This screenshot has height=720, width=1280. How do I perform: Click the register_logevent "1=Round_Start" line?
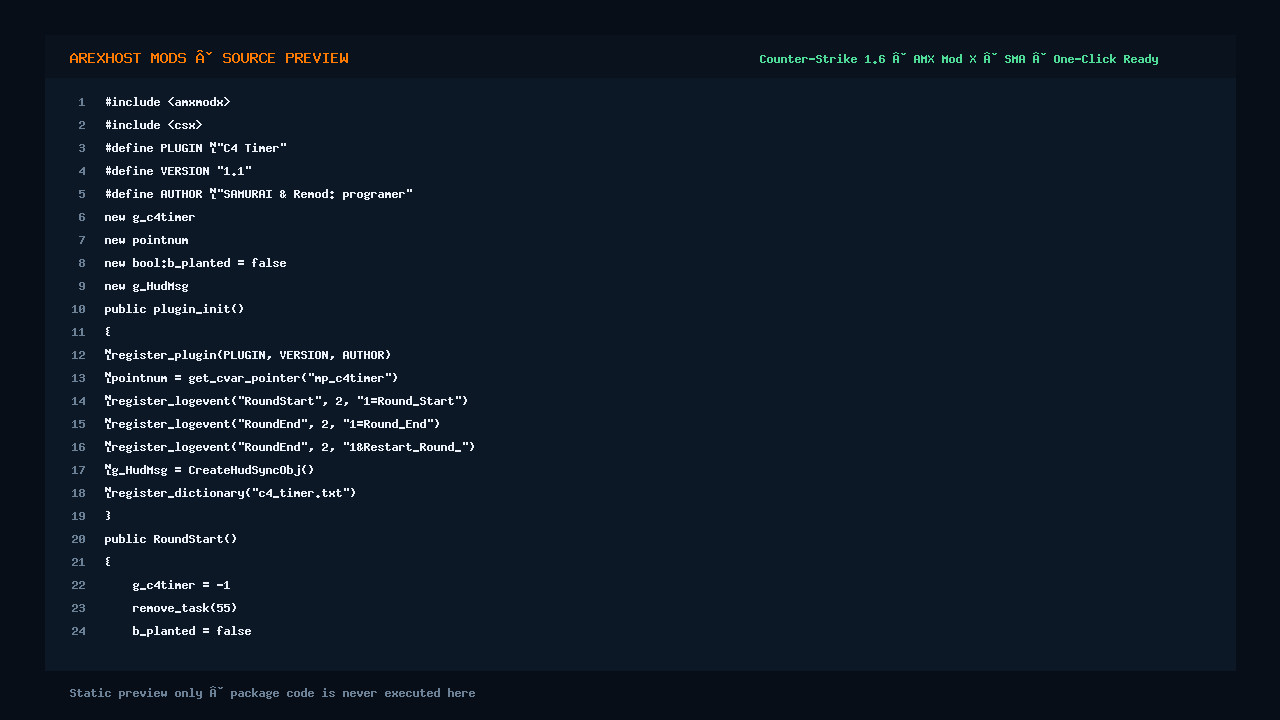pos(286,401)
